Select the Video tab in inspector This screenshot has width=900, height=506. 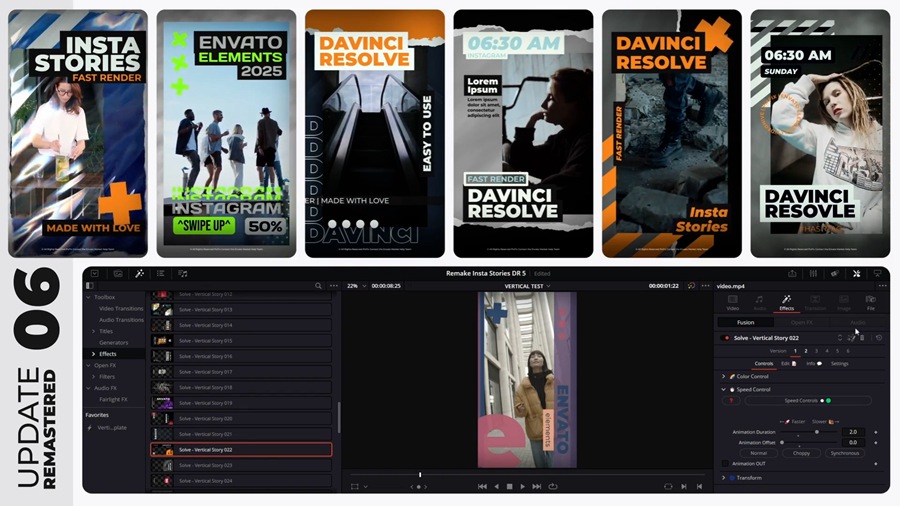click(732, 302)
